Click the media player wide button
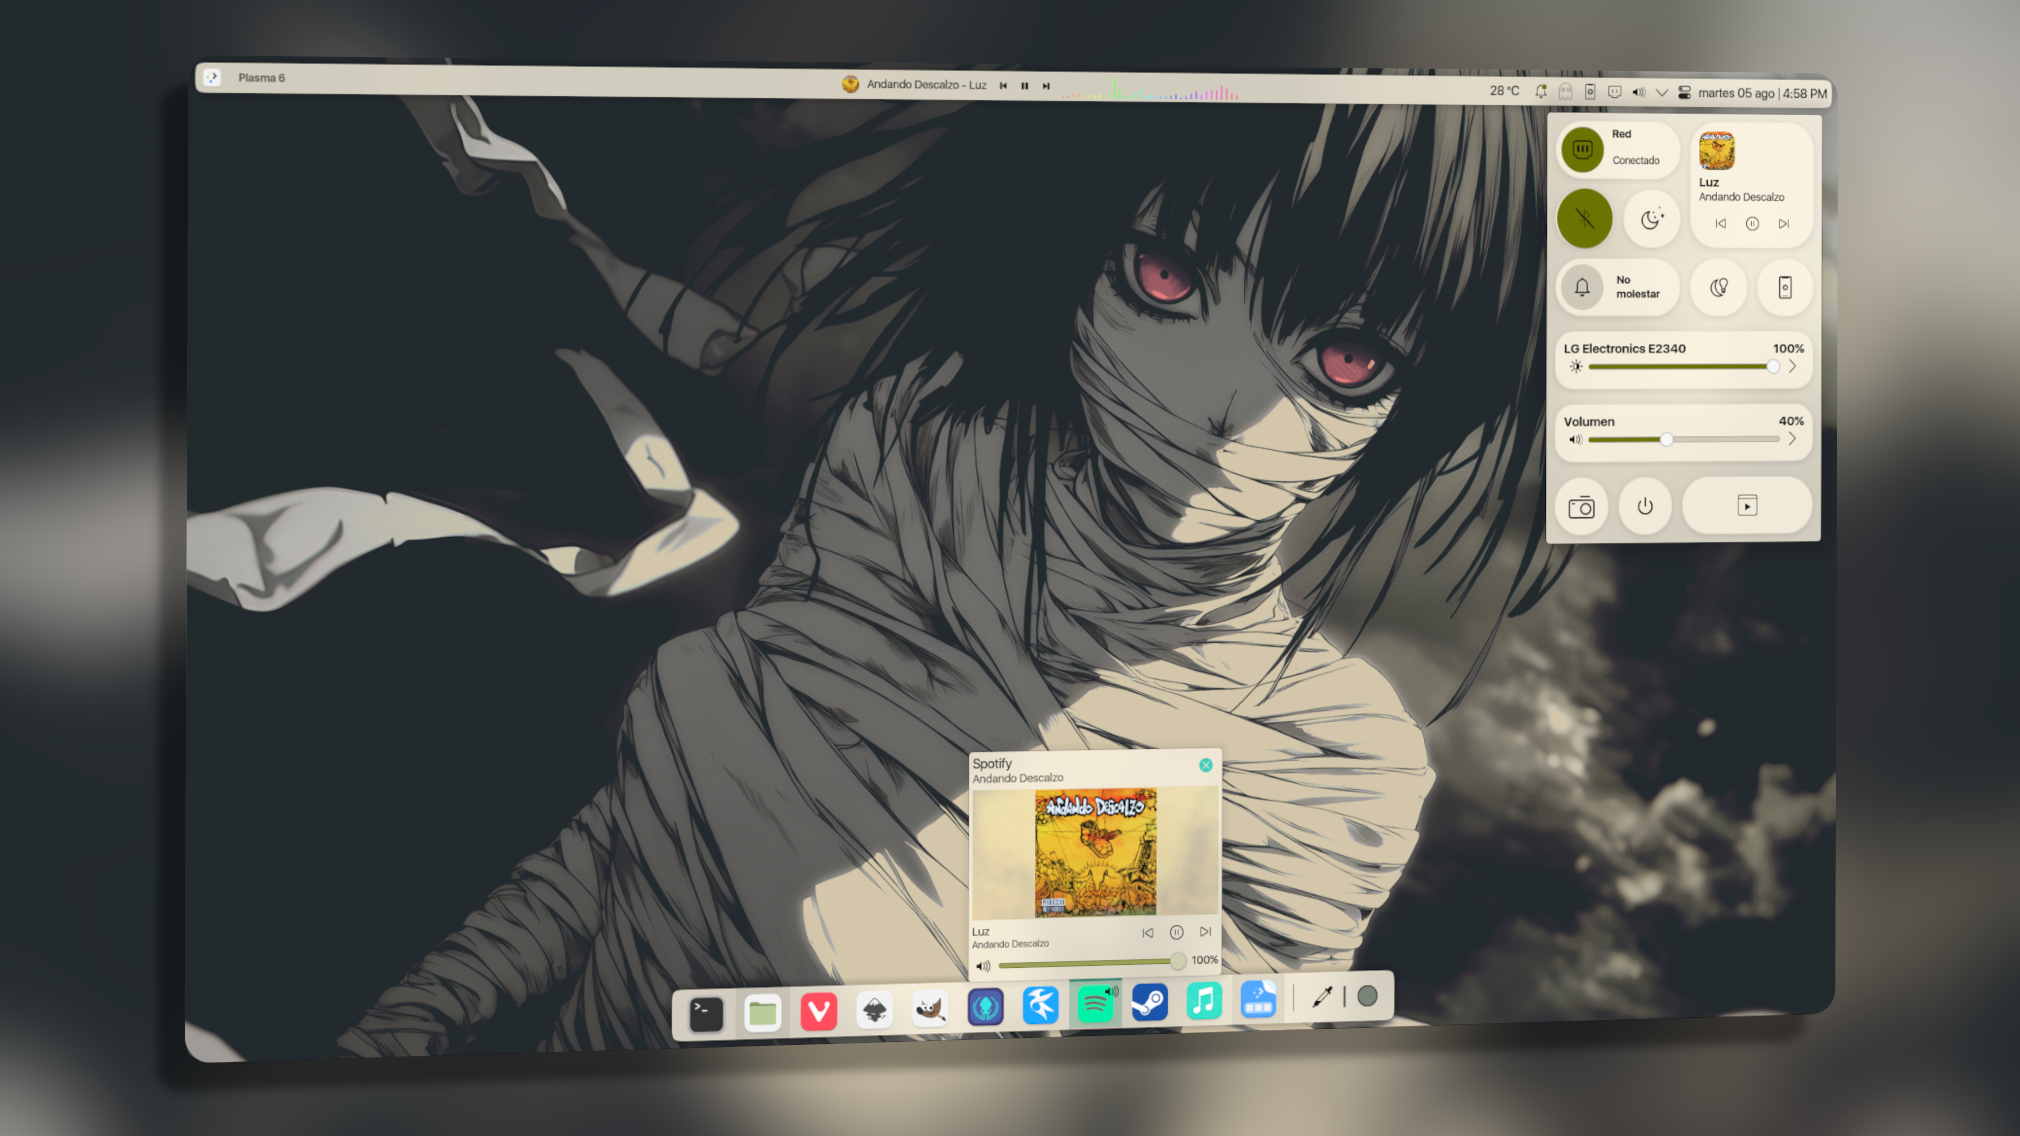2020x1136 pixels. click(1747, 505)
